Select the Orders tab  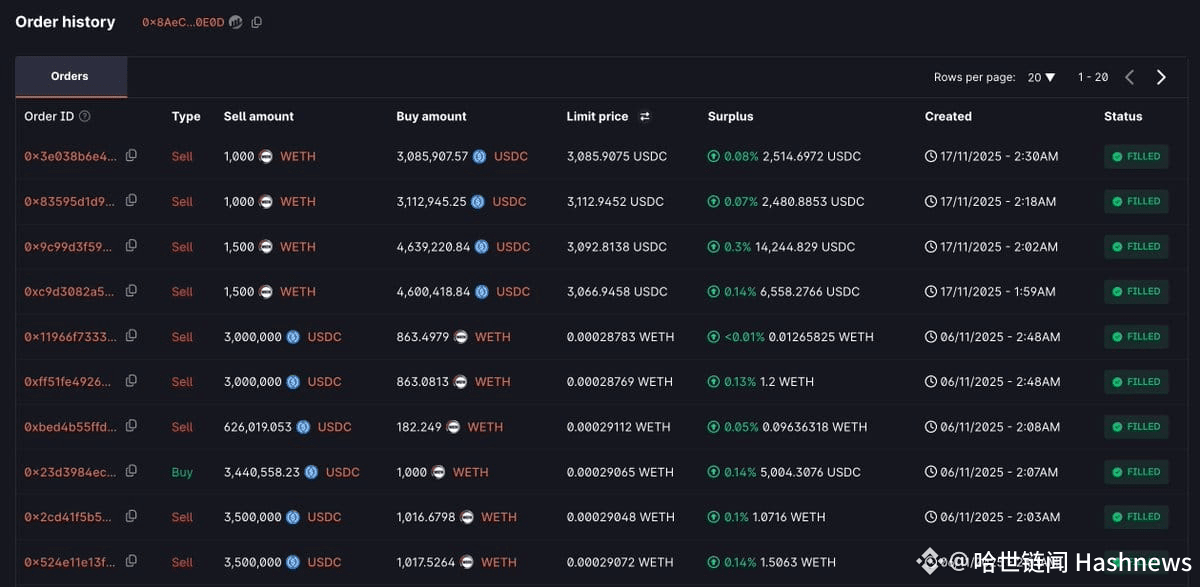click(70, 76)
